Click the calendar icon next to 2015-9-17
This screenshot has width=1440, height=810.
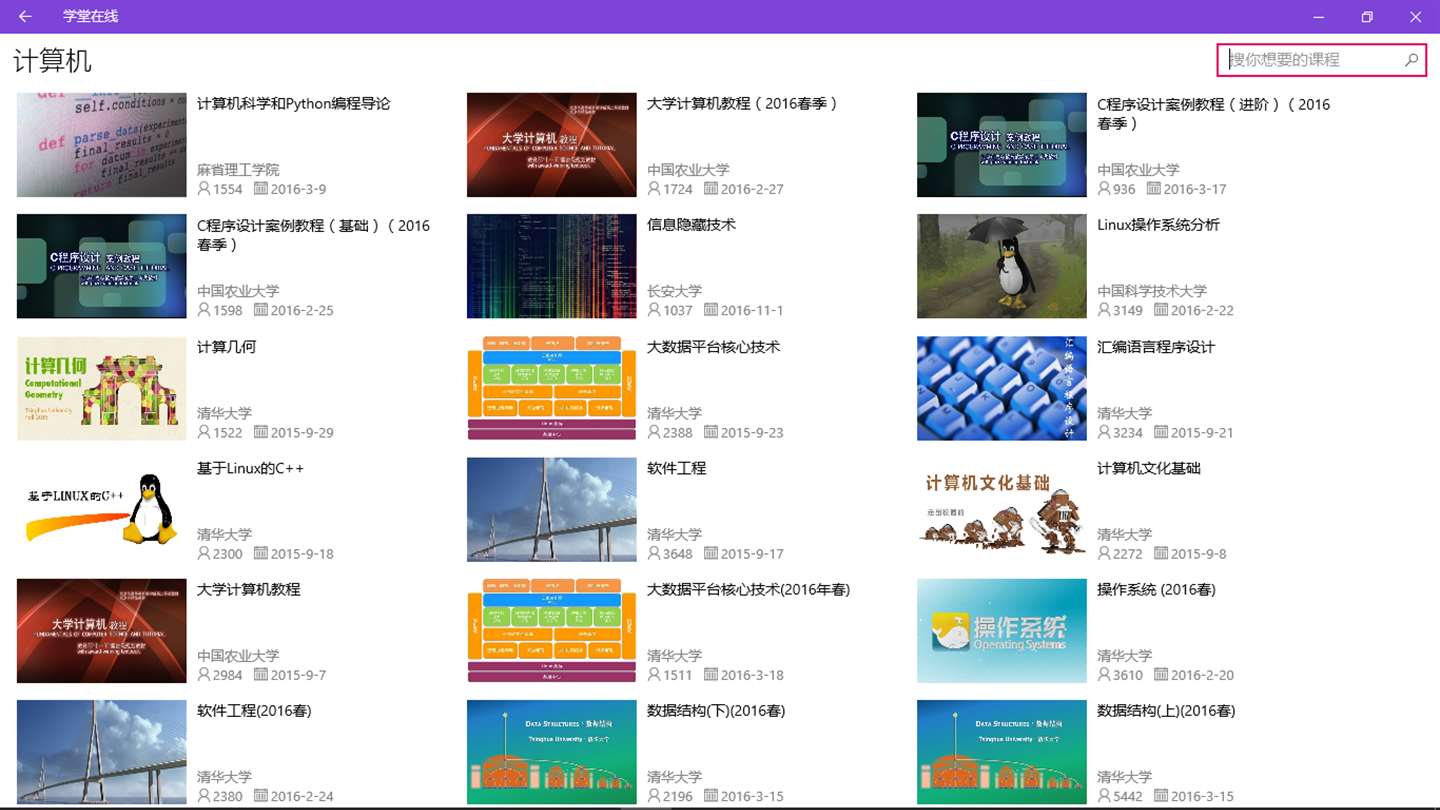point(711,553)
